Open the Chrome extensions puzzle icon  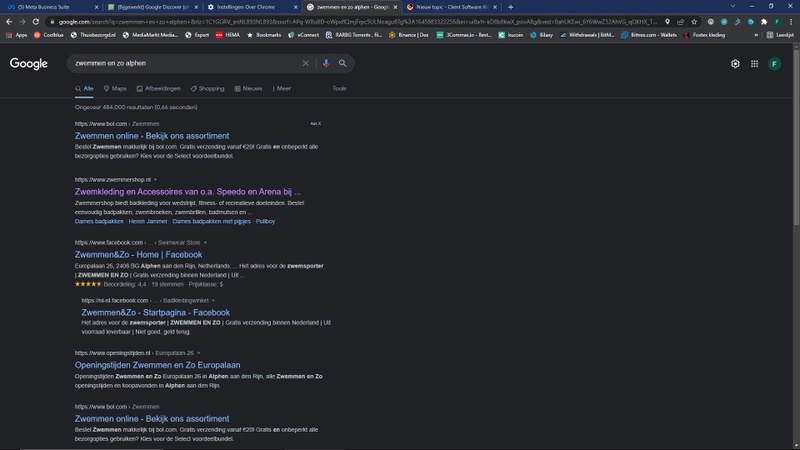764,22
